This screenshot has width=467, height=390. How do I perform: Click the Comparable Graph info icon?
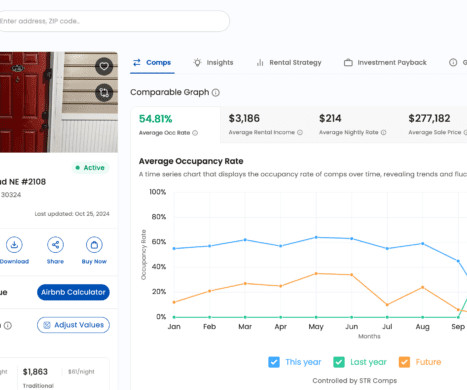pyautogui.click(x=216, y=93)
